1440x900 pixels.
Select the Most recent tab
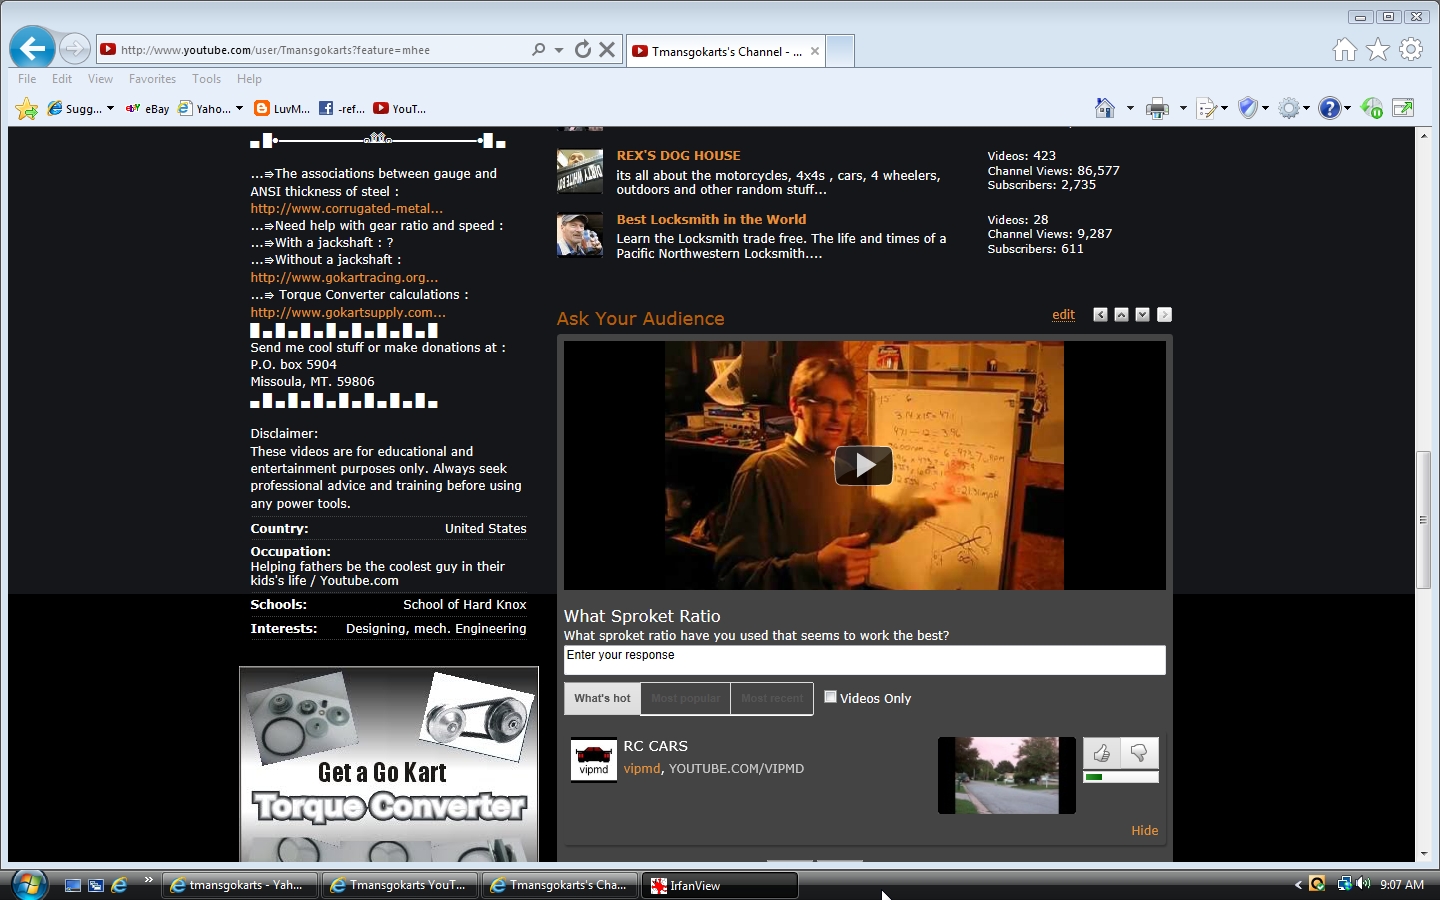772,698
